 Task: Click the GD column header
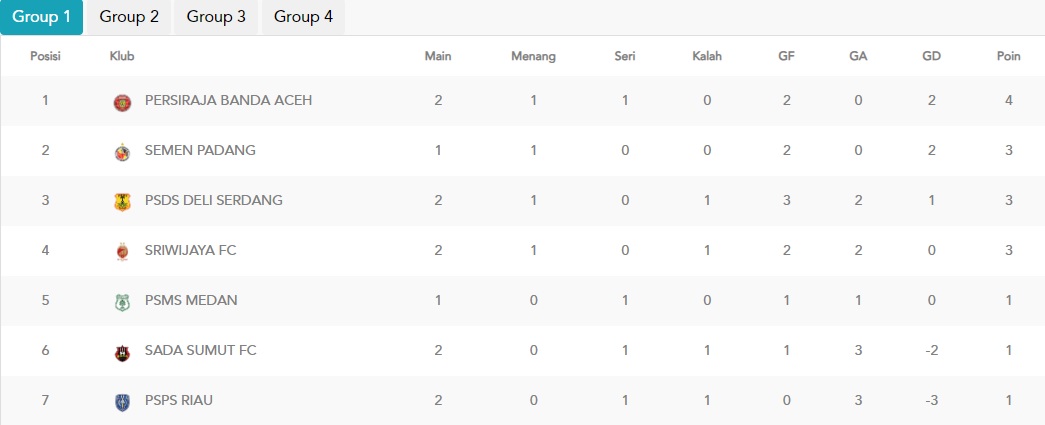[931, 56]
